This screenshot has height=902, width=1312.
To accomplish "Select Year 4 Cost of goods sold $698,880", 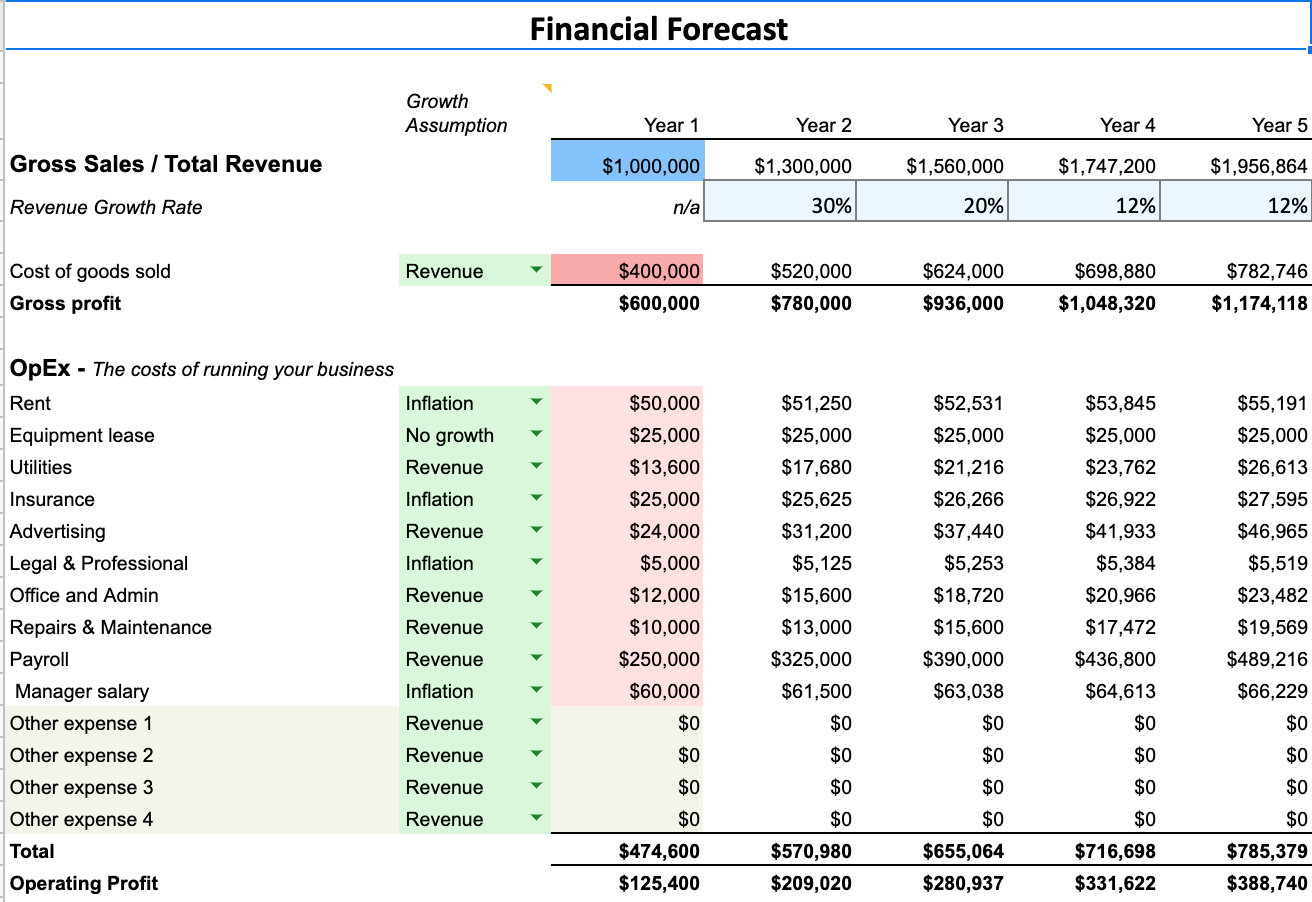I will pos(1115,271).
